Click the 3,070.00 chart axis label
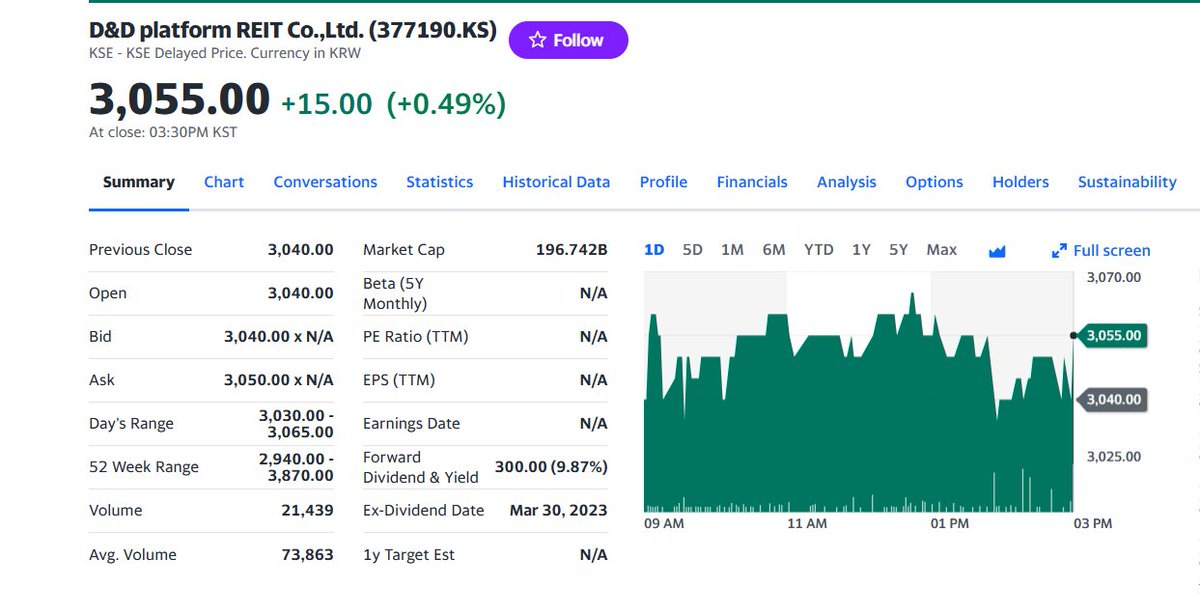 pyautogui.click(x=1114, y=277)
